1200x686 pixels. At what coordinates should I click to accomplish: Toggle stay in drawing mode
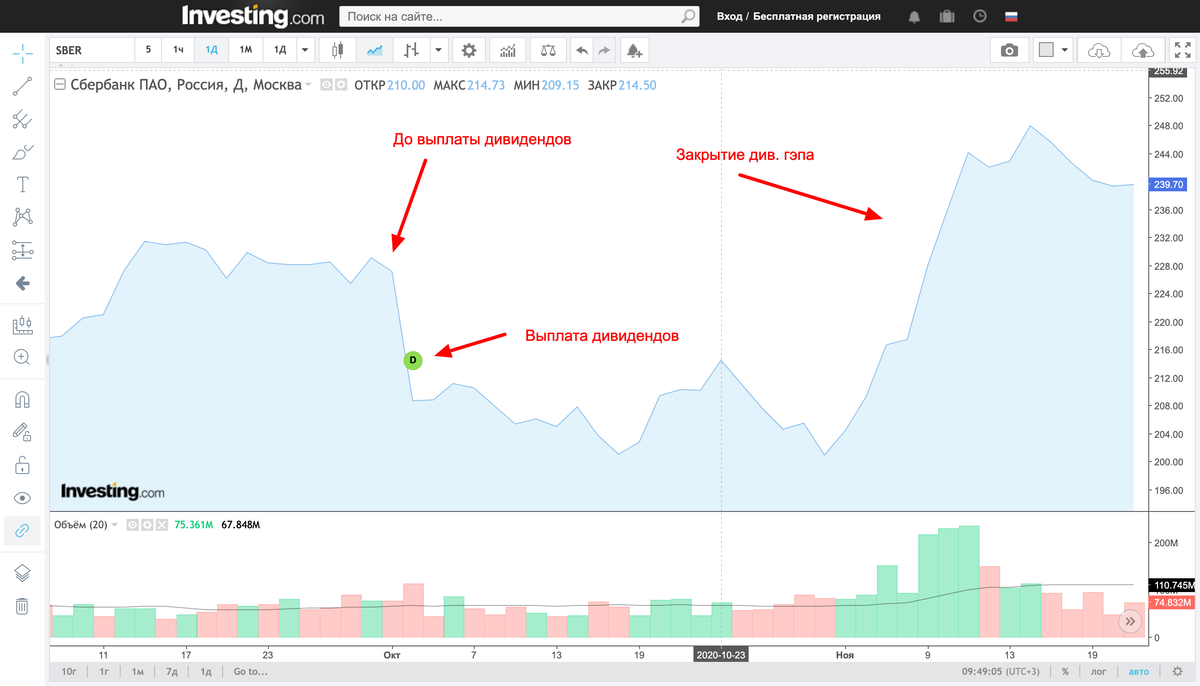[22, 432]
